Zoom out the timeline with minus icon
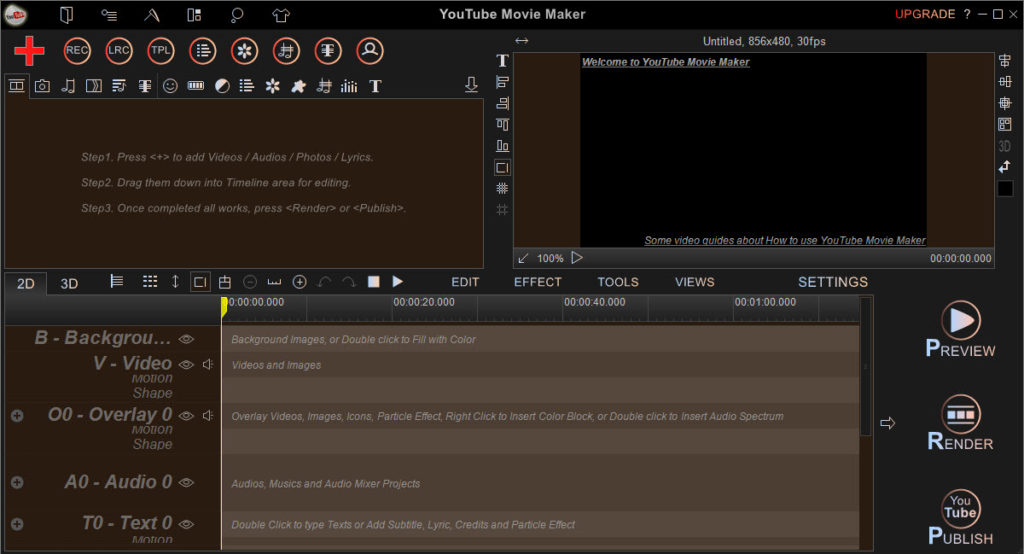1024x554 pixels. pos(249,282)
